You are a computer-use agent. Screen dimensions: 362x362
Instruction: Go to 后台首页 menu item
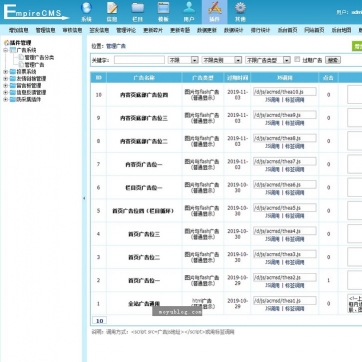coord(287,30)
